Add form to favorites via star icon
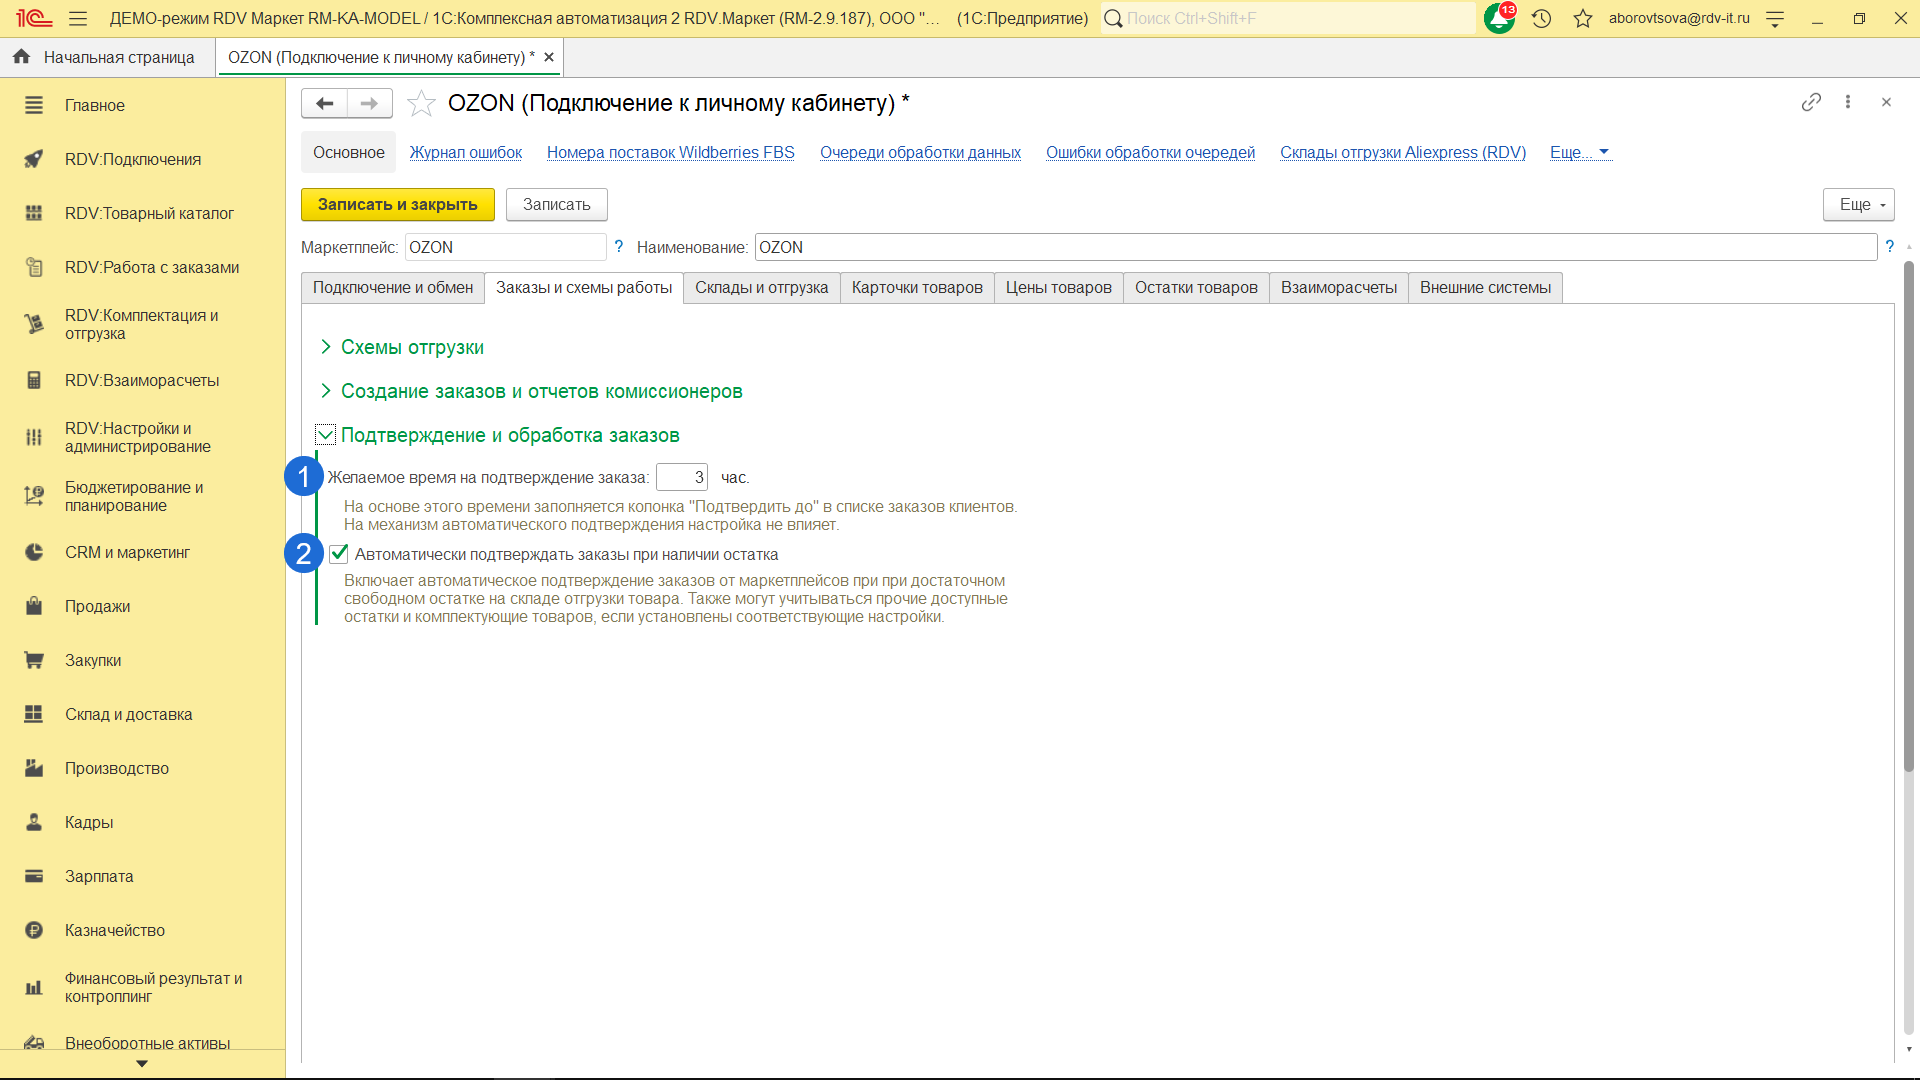The height and width of the screenshot is (1080, 1920). pyautogui.click(x=422, y=103)
